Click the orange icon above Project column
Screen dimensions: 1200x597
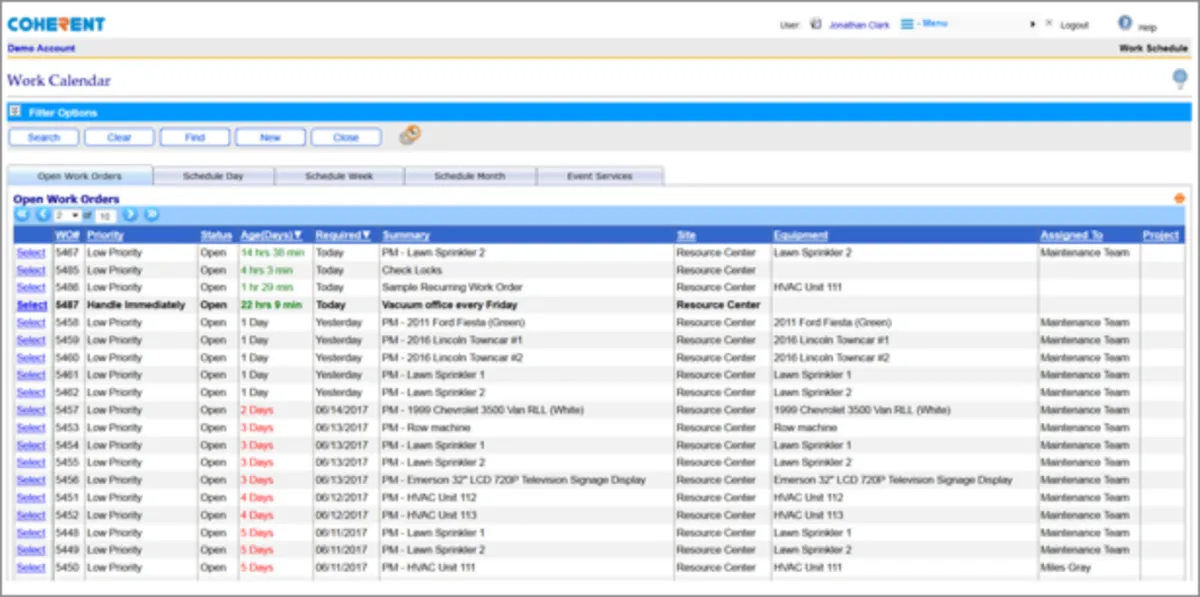pos(1179,199)
